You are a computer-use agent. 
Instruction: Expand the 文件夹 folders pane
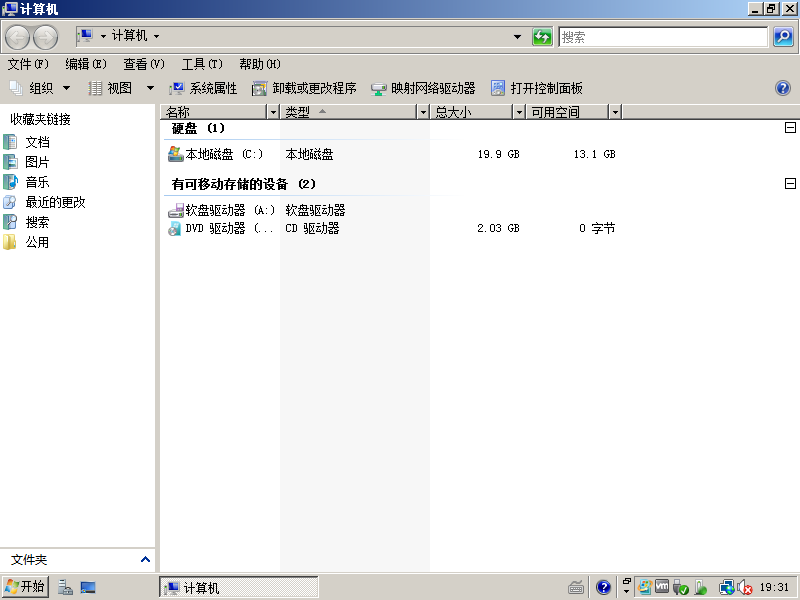[145, 560]
